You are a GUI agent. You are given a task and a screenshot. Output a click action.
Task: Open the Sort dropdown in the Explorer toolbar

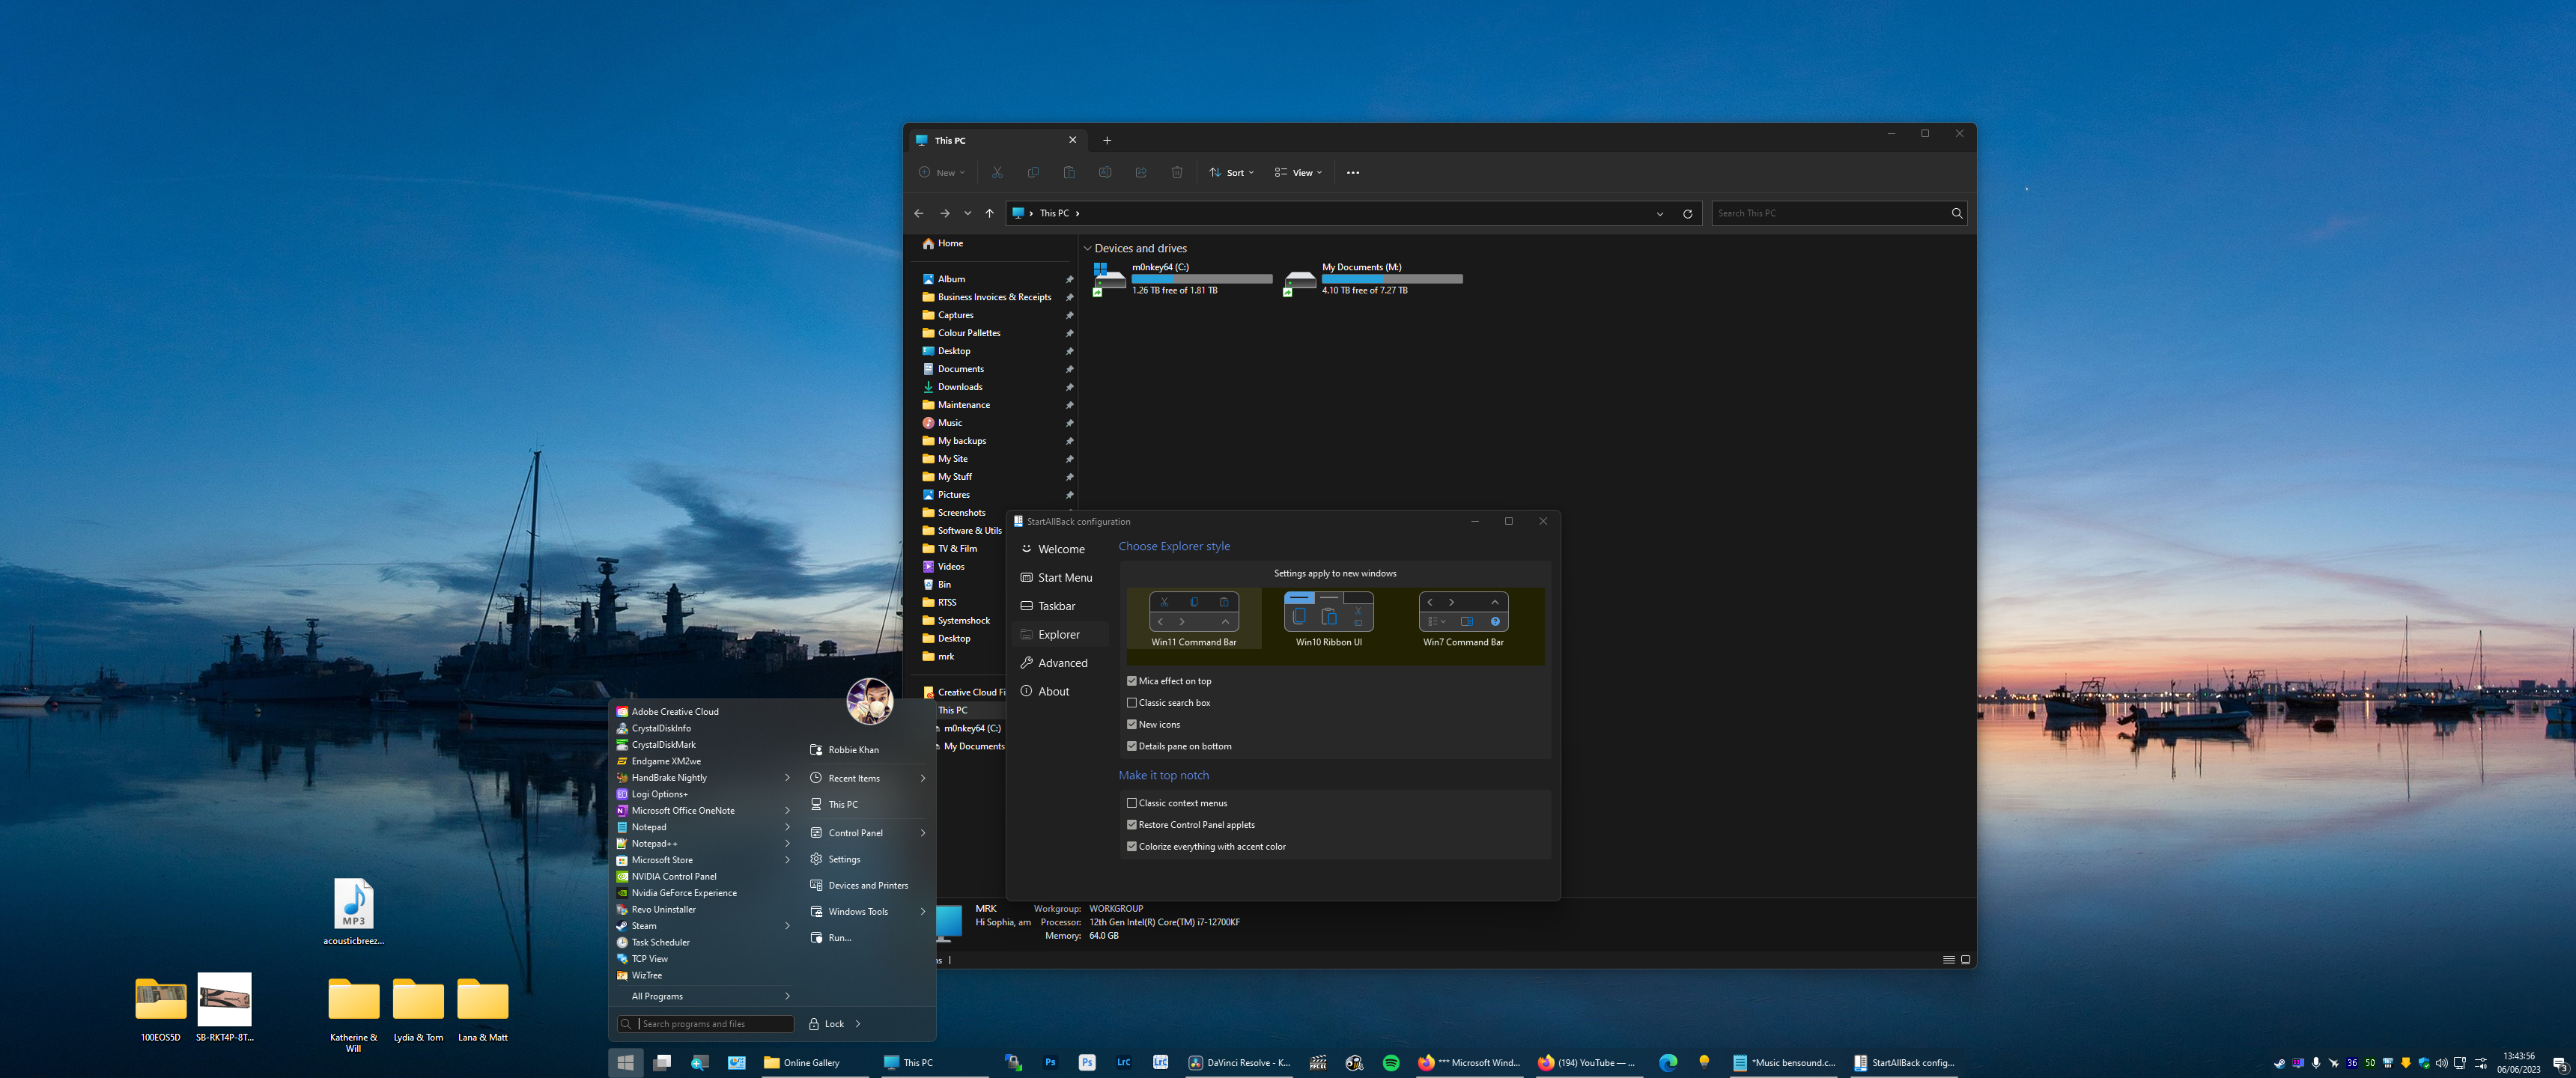tap(1231, 172)
